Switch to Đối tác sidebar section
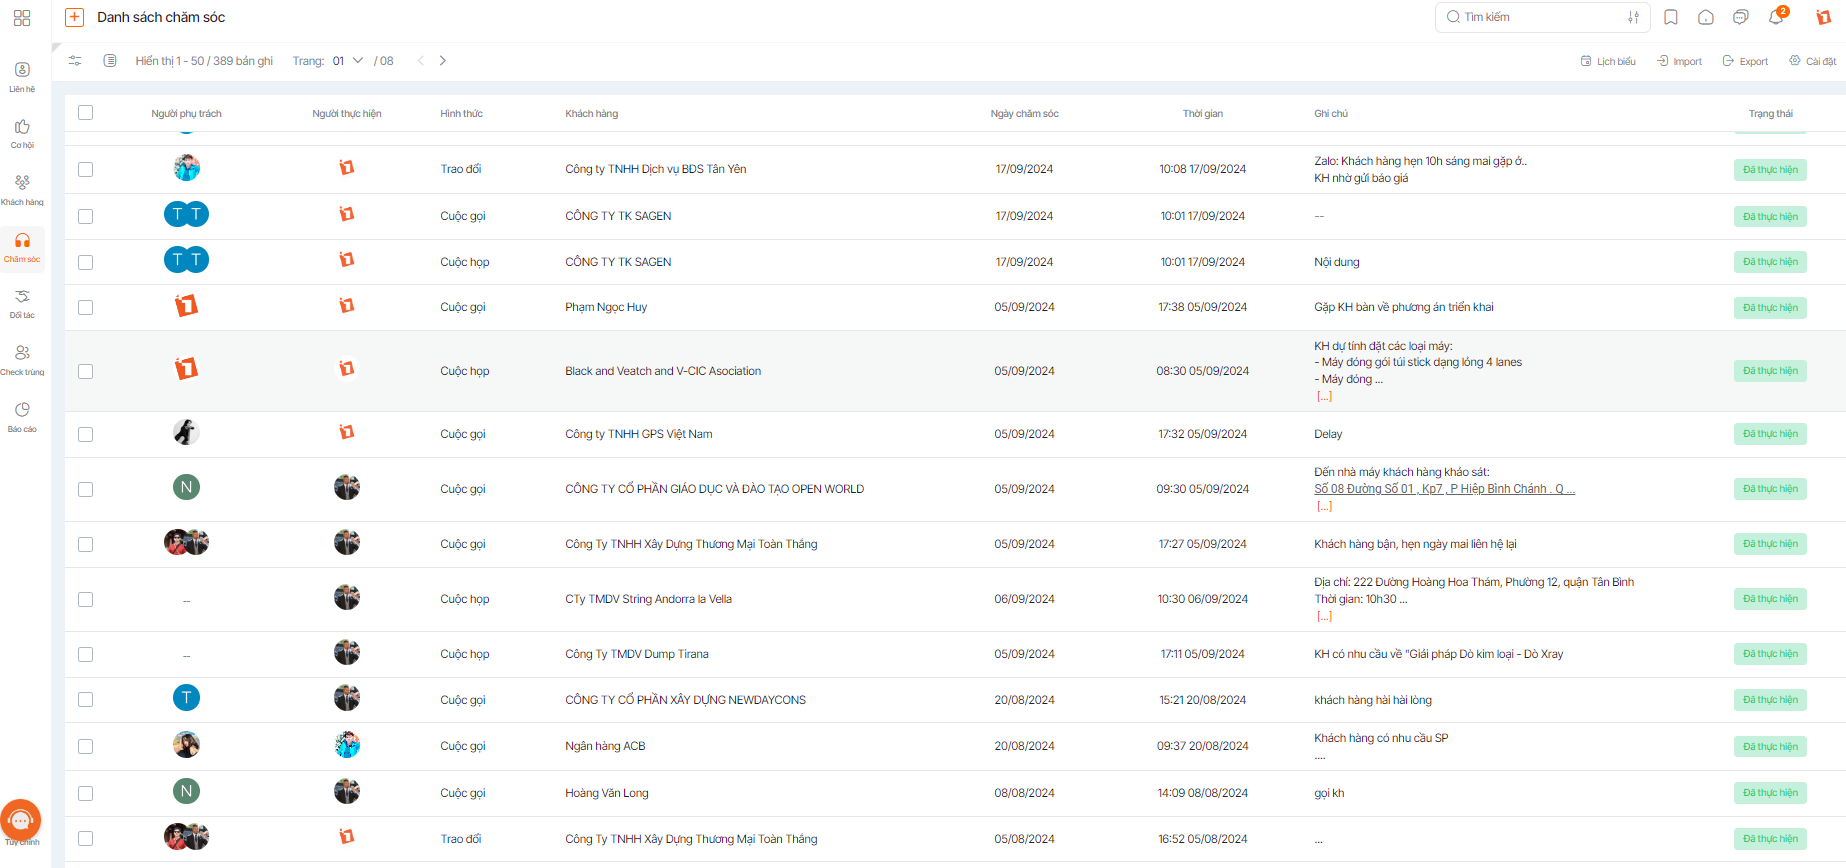The width and height of the screenshot is (1846, 868). click(x=22, y=303)
